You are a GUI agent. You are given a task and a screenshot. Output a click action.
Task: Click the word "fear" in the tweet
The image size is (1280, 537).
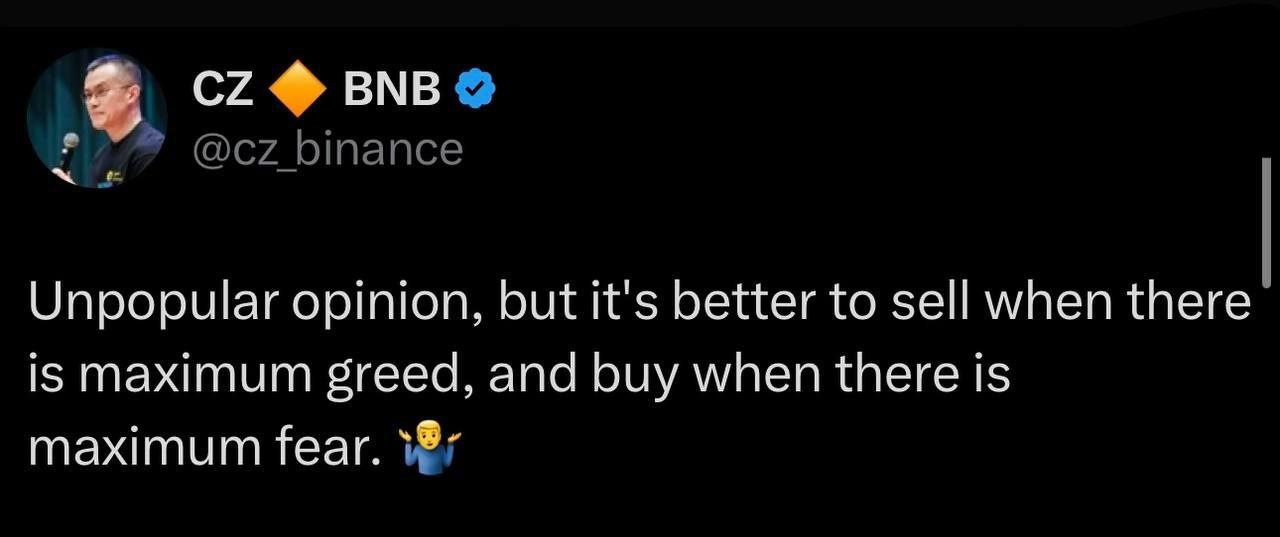(337, 447)
